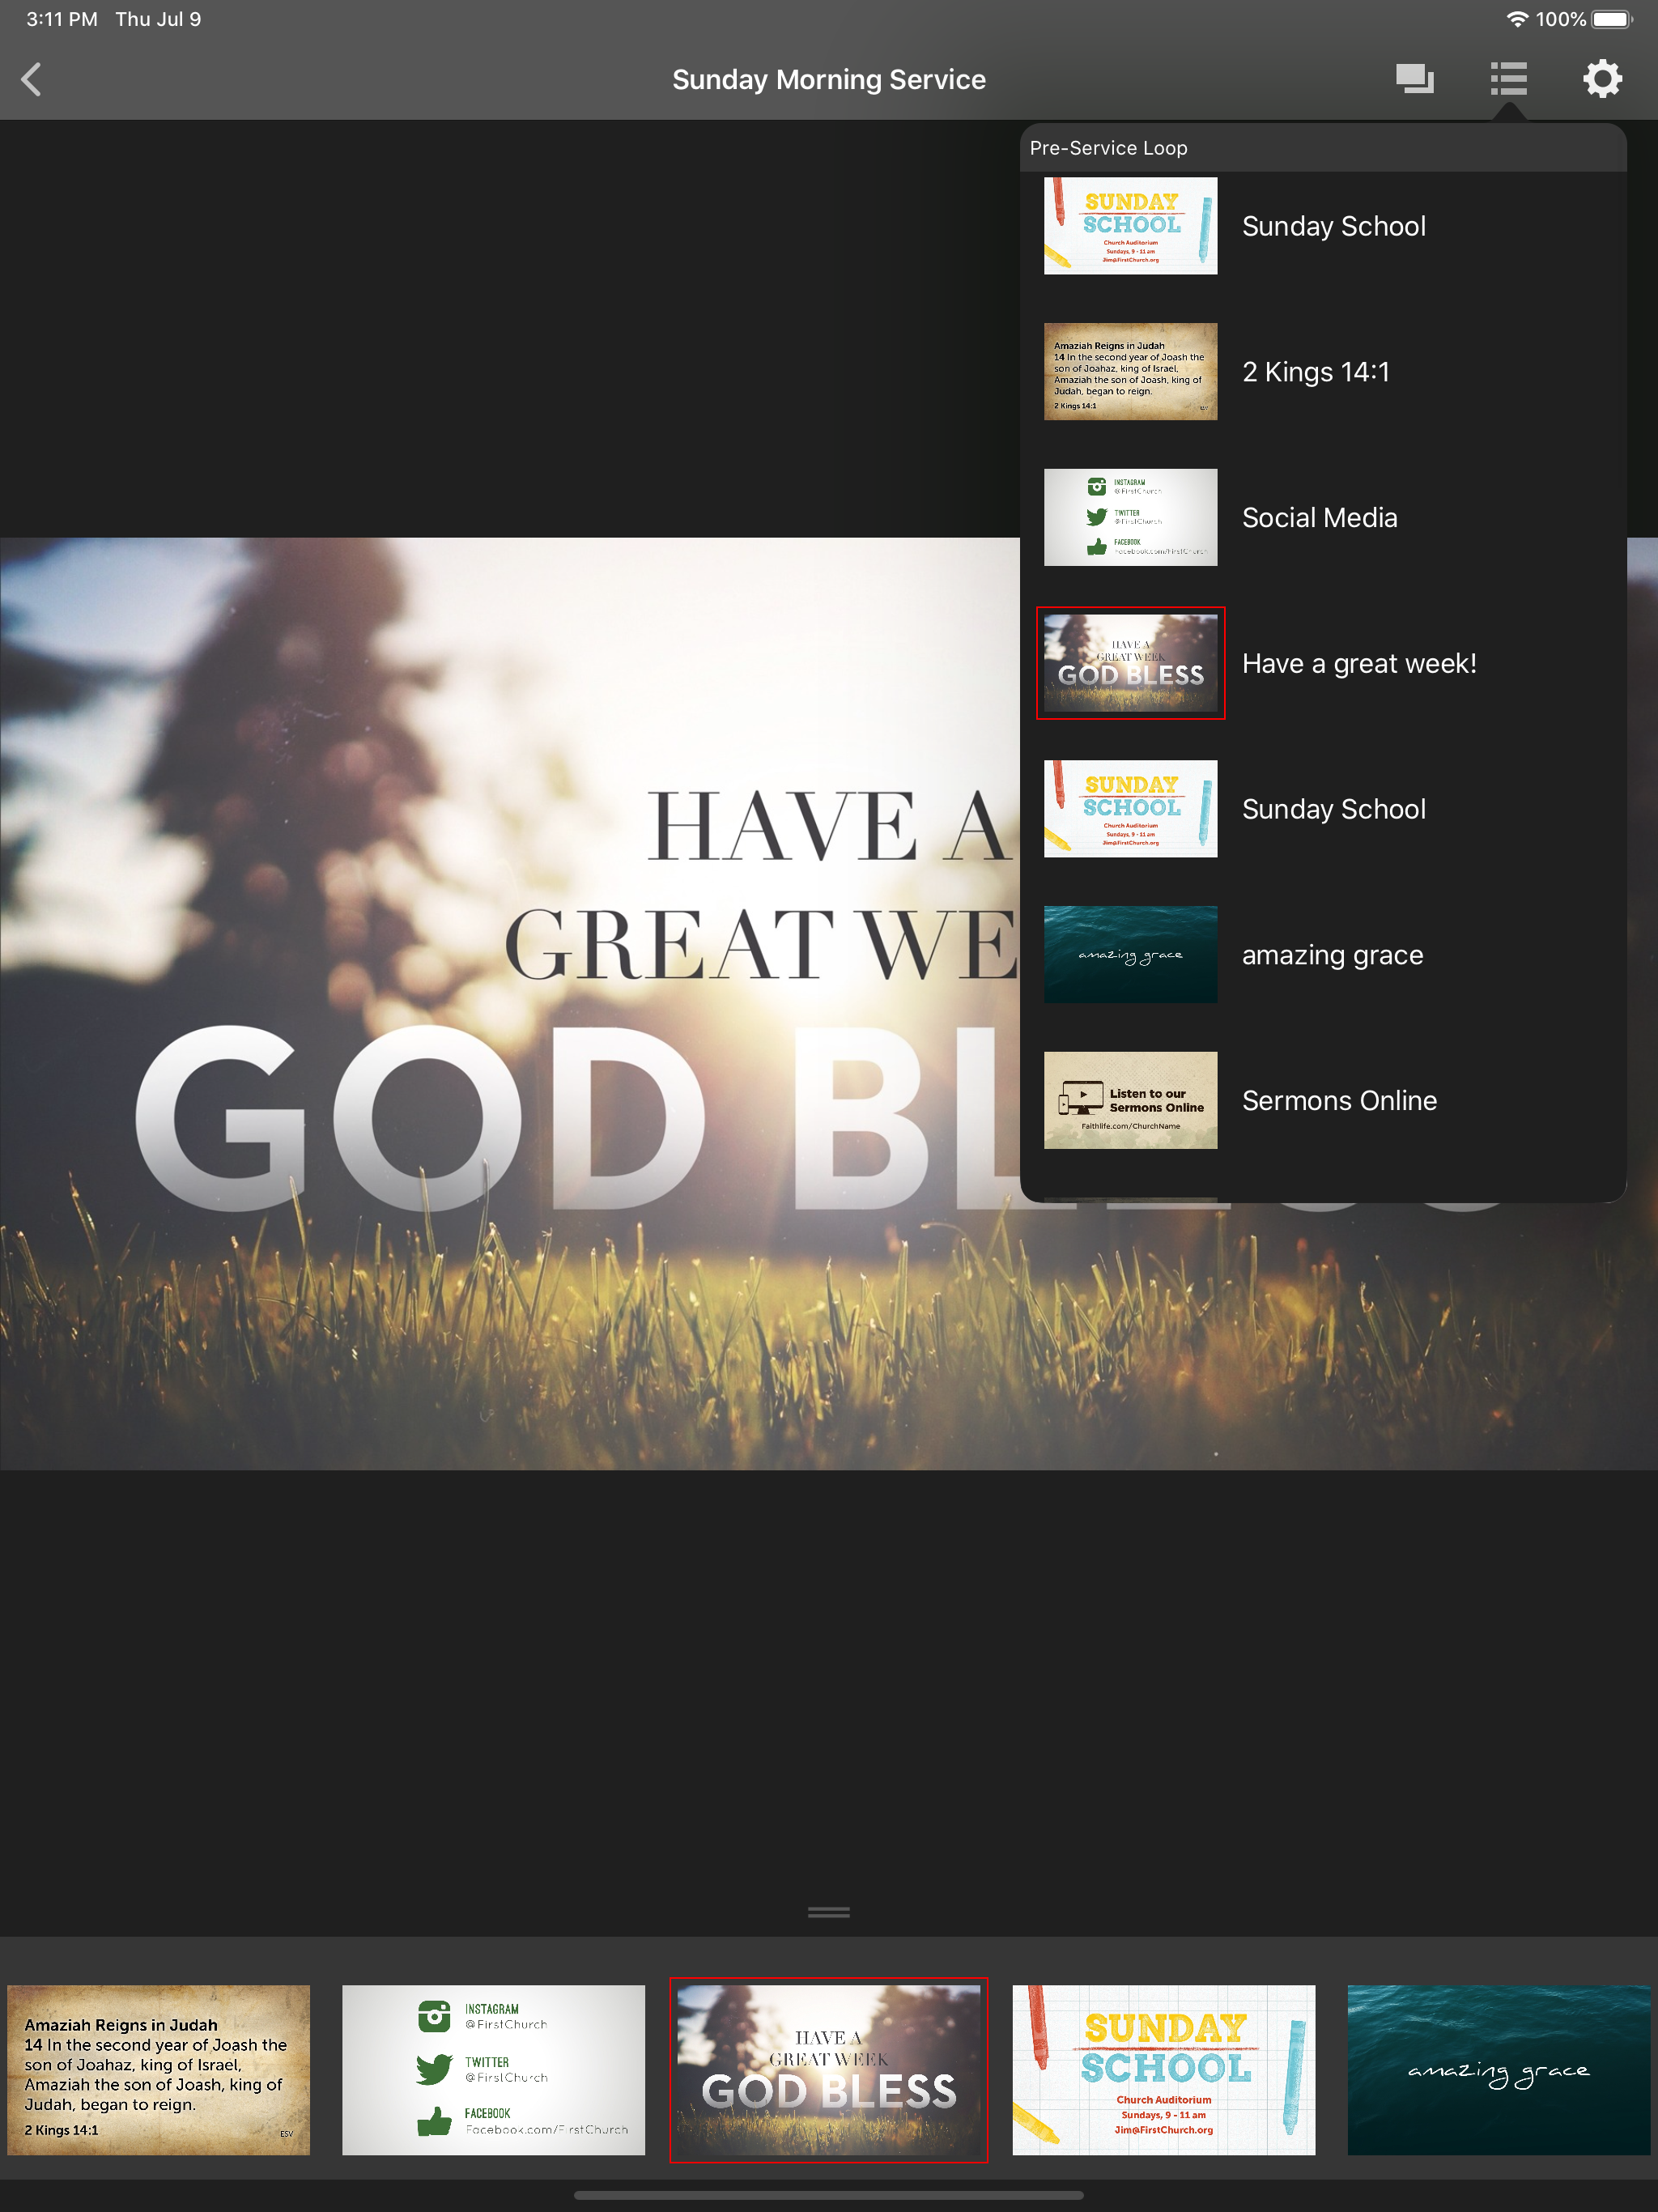Open the settings gear icon

point(1601,79)
